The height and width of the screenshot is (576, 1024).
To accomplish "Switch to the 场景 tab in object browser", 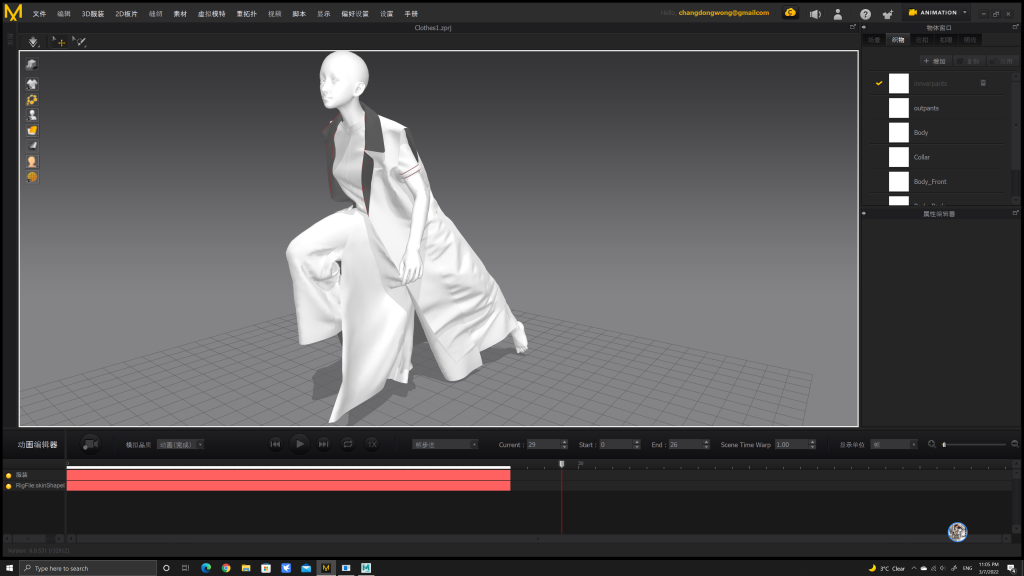I will click(874, 40).
